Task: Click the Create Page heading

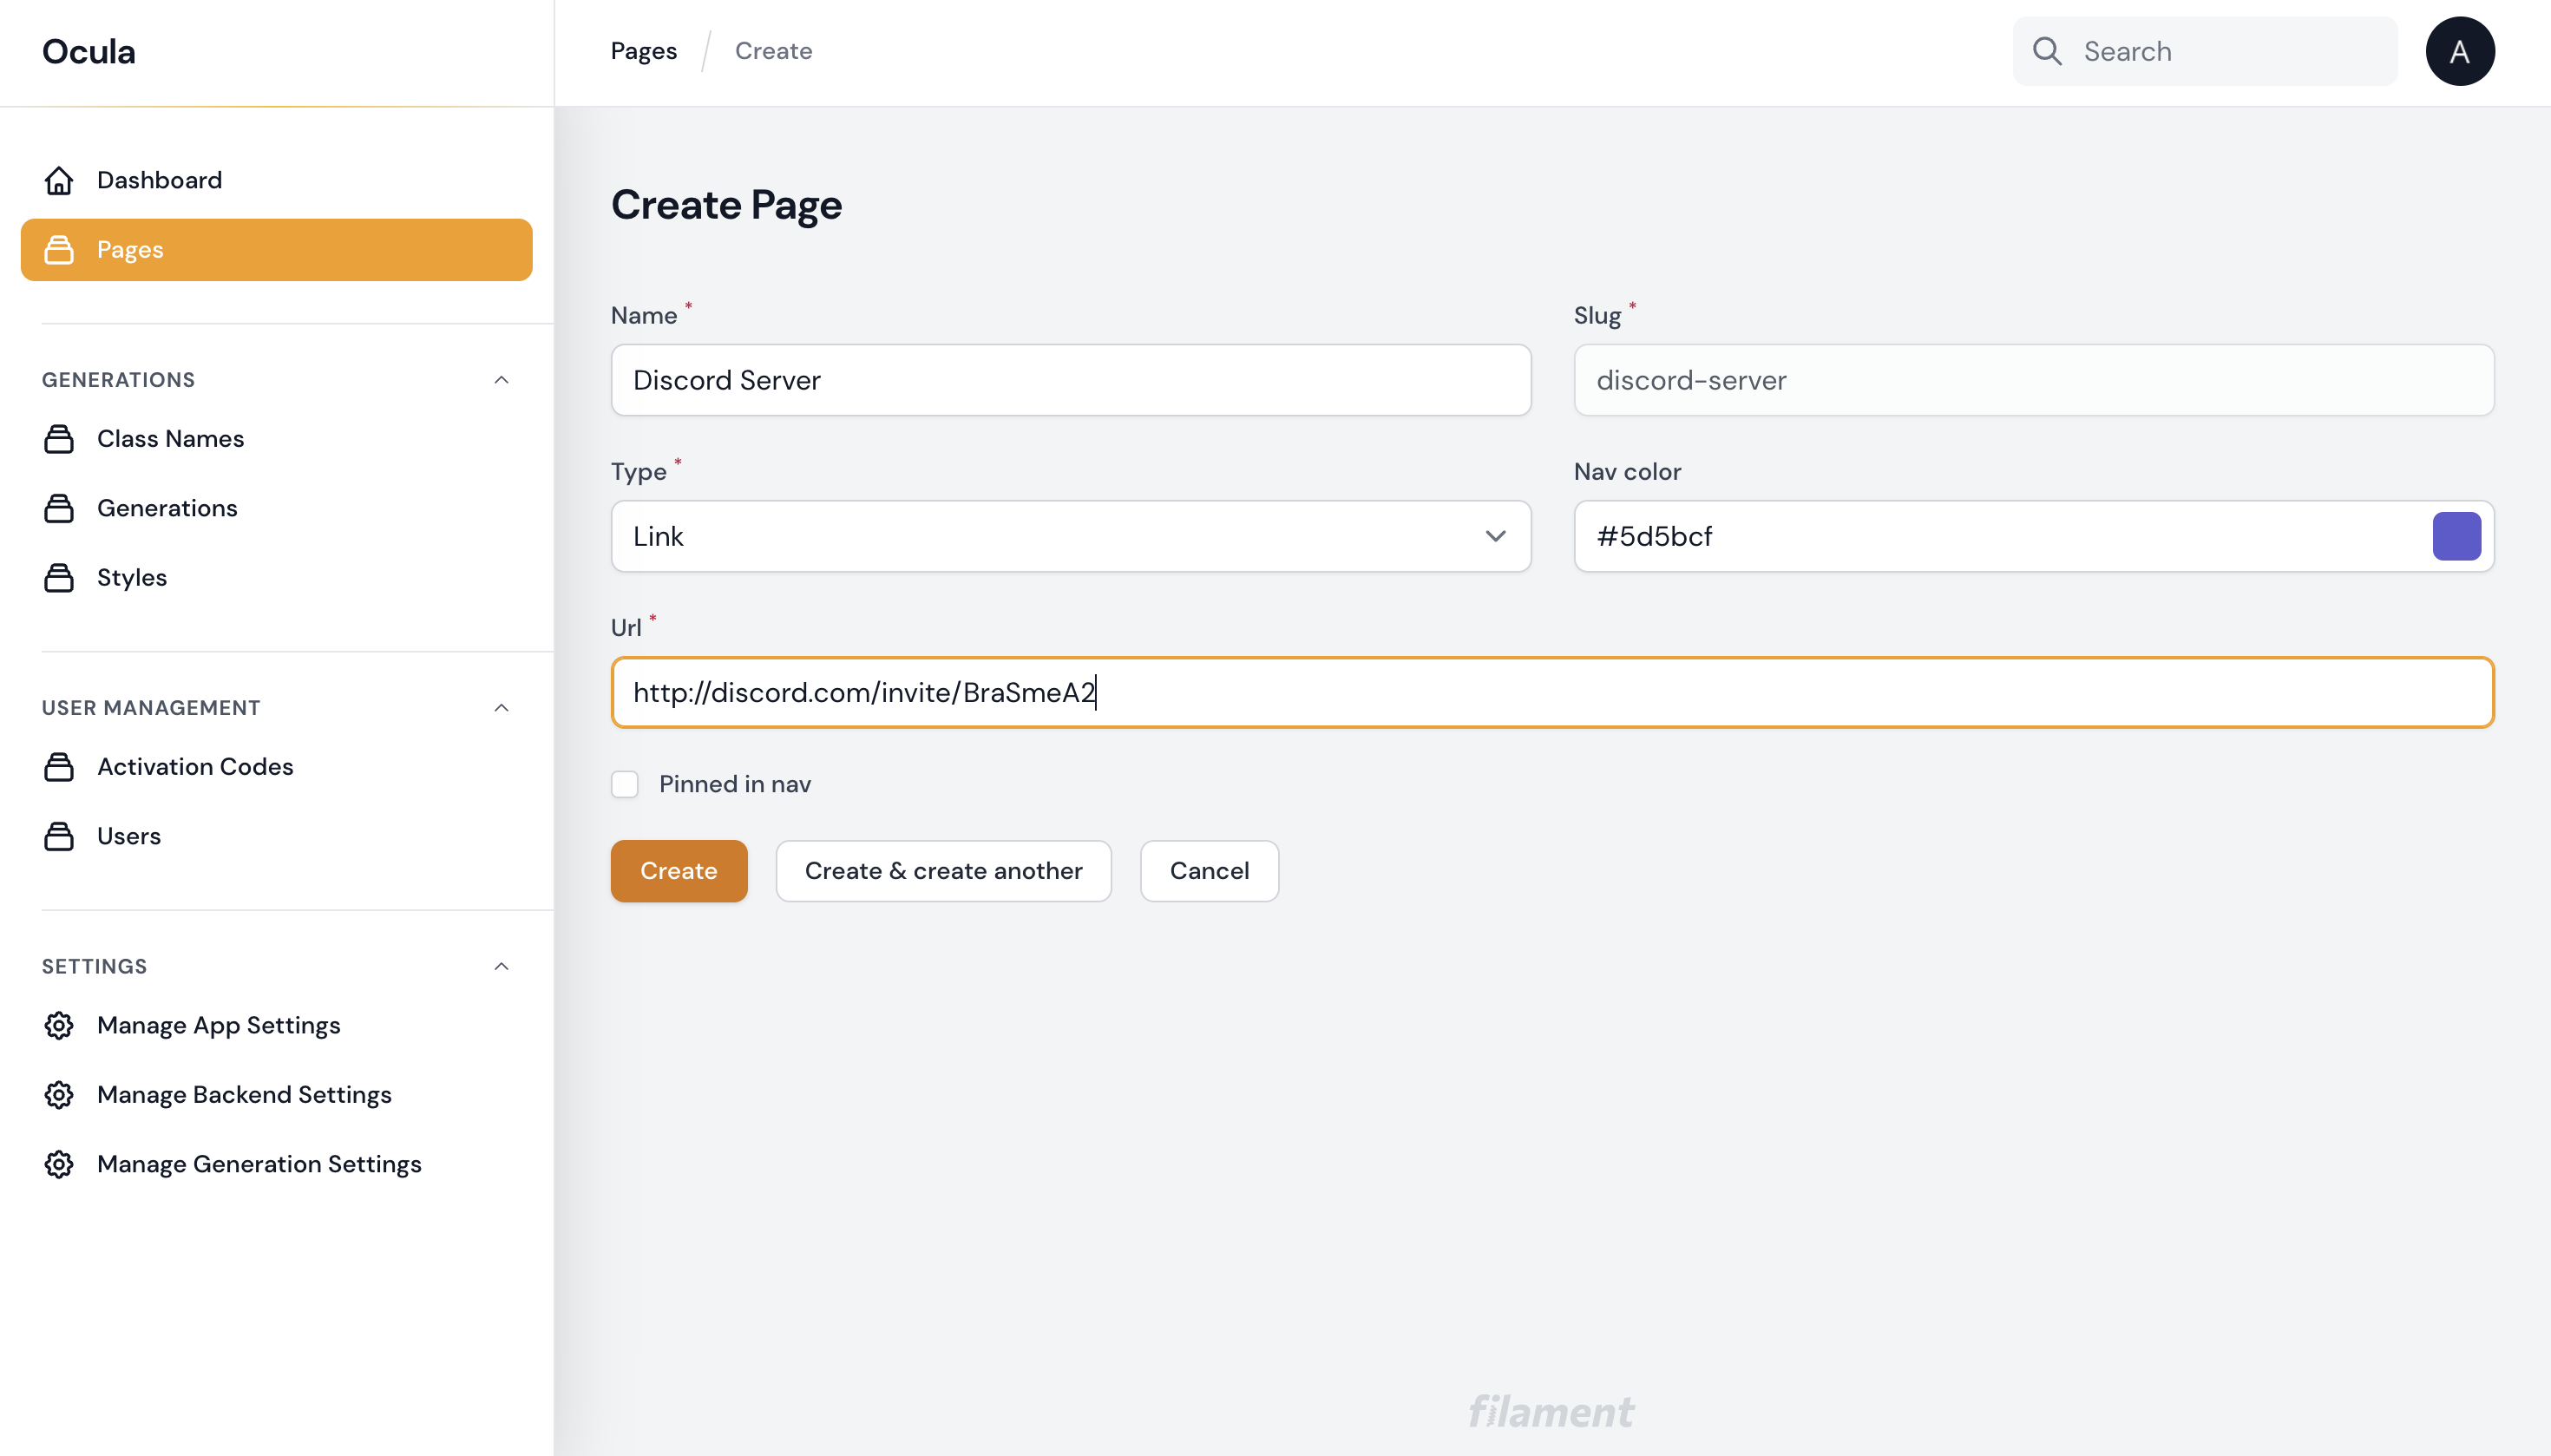Action: [x=726, y=205]
